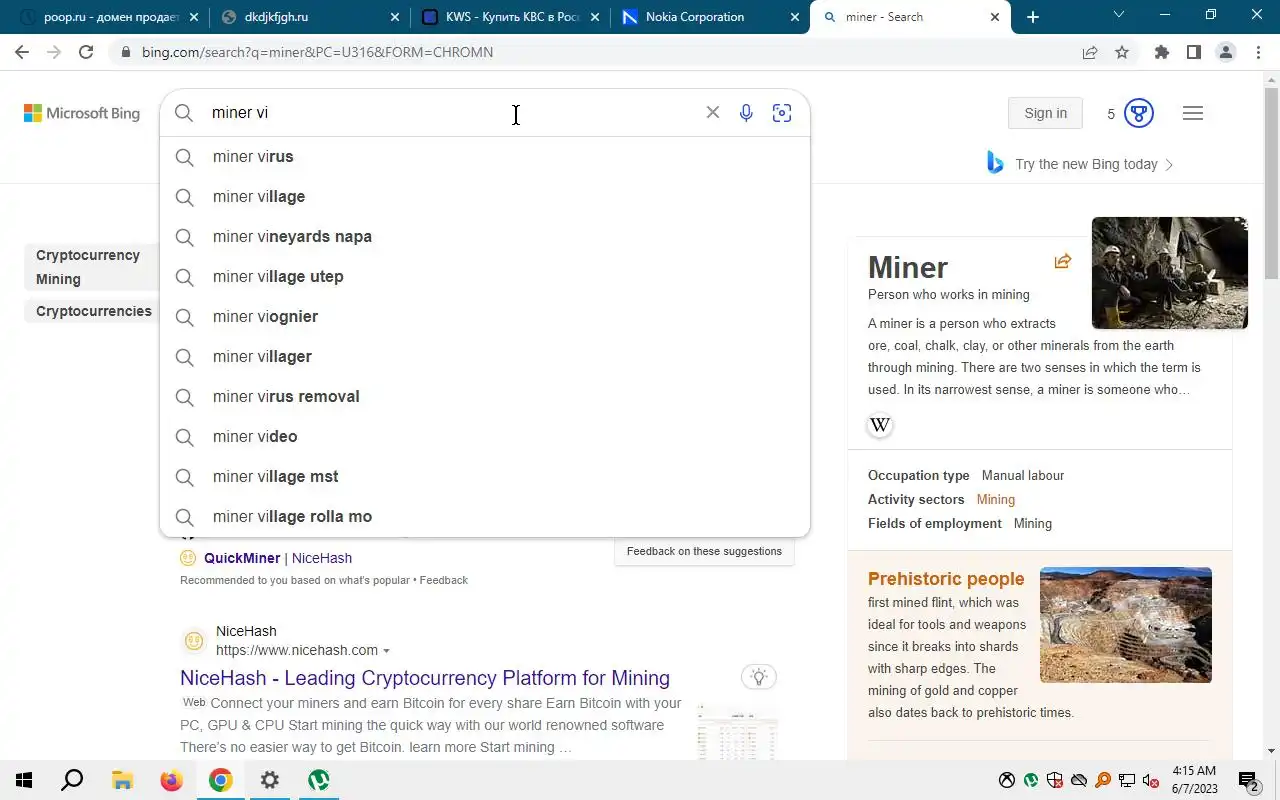This screenshot has height=800, width=1280.
Task: Switch to KWS tab
Action: pyautogui.click(x=510, y=17)
